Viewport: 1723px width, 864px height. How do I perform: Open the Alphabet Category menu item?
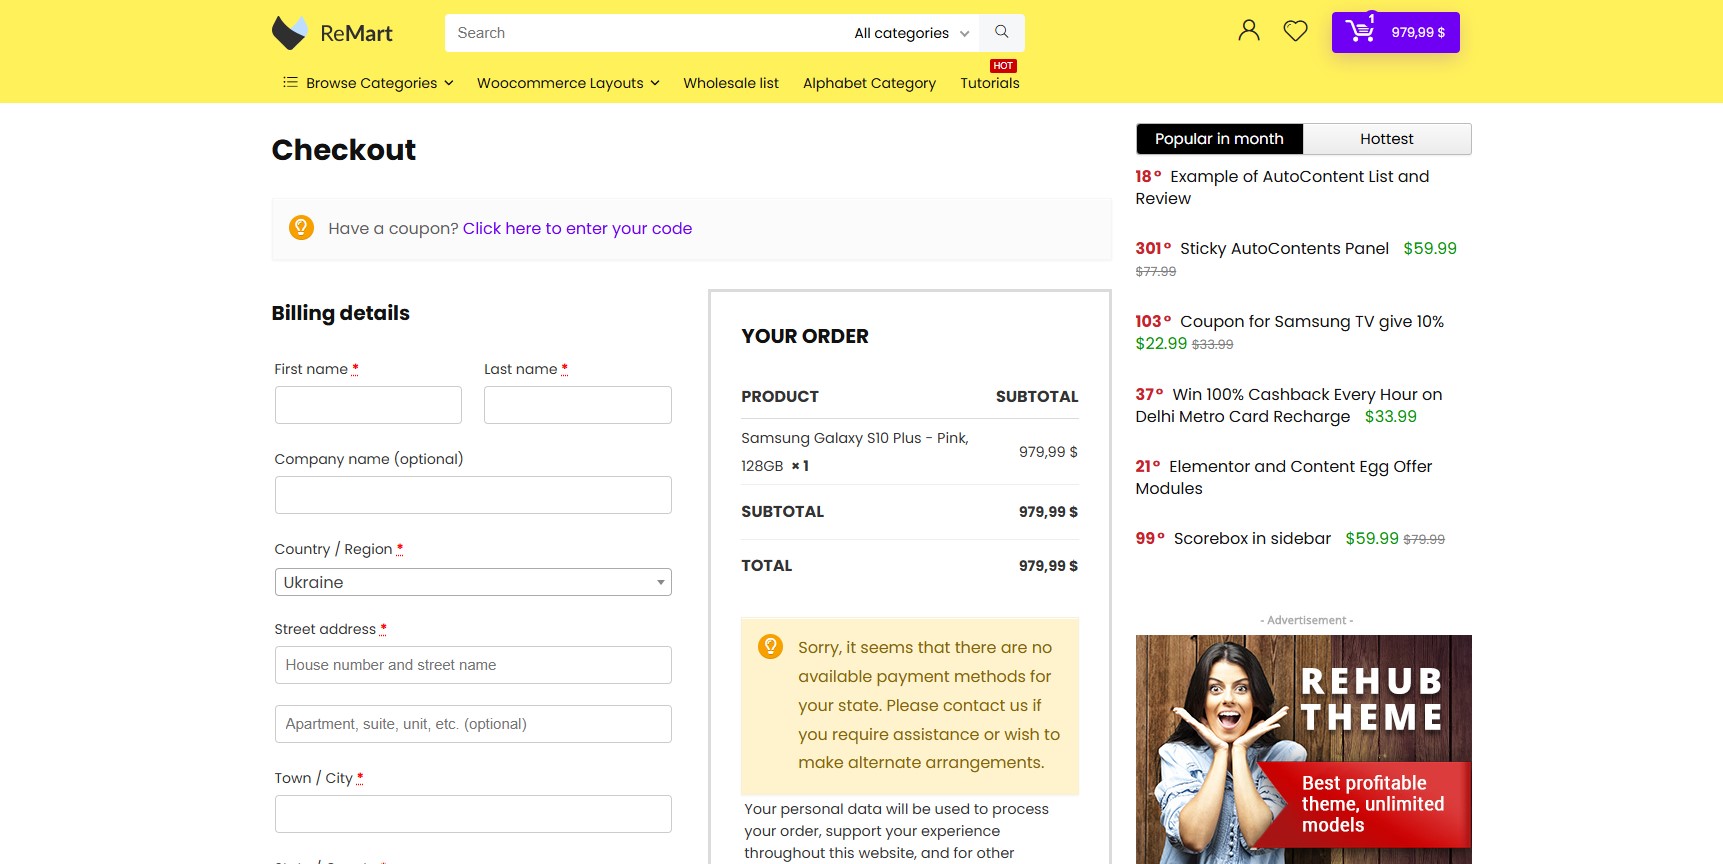point(869,83)
